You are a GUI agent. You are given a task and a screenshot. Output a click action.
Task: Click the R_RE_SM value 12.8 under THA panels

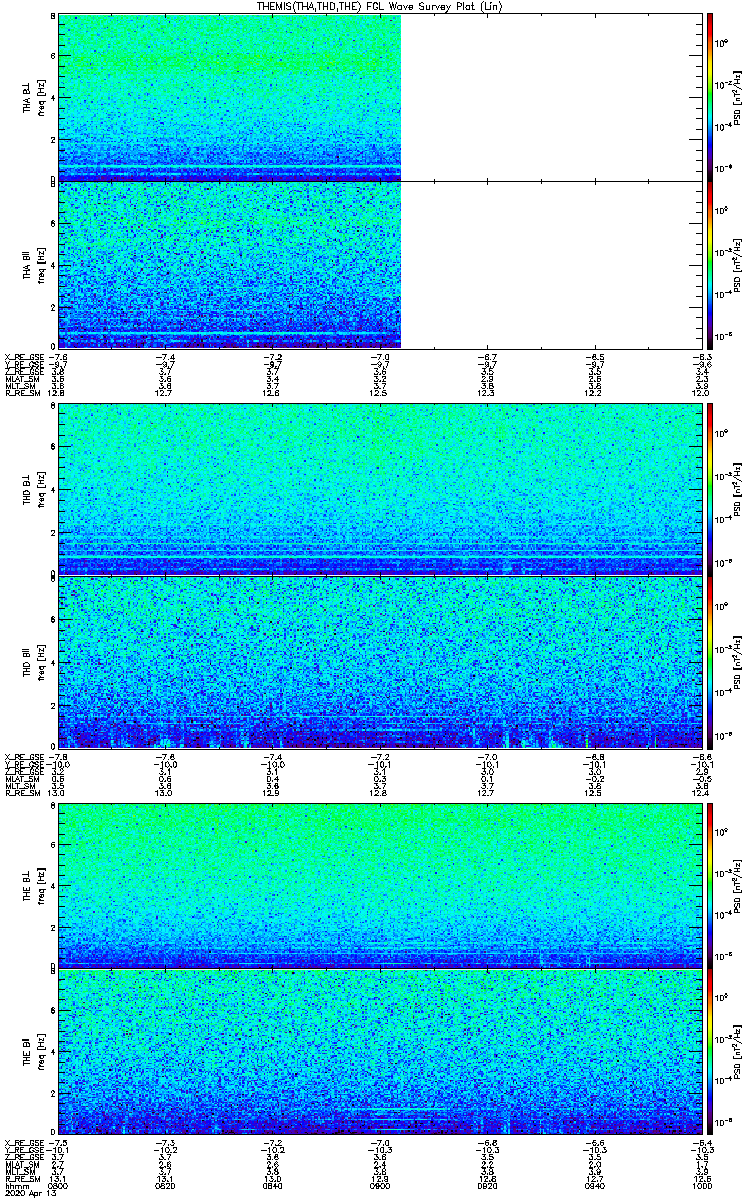58,393
